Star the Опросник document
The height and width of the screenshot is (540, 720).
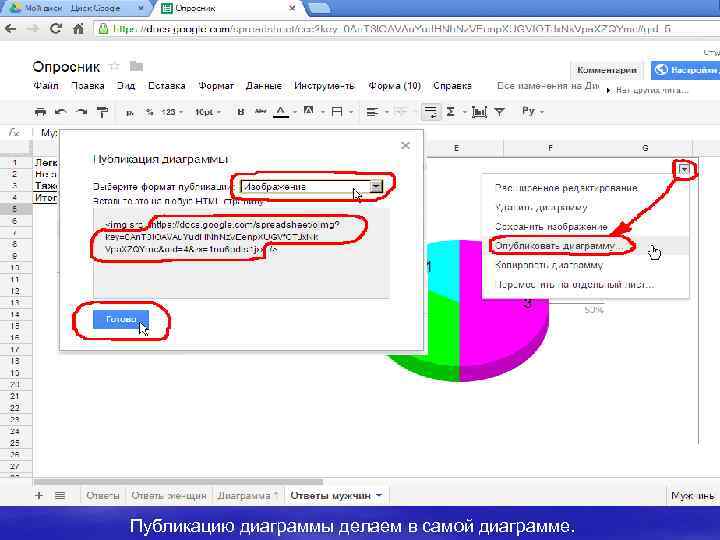tap(114, 67)
